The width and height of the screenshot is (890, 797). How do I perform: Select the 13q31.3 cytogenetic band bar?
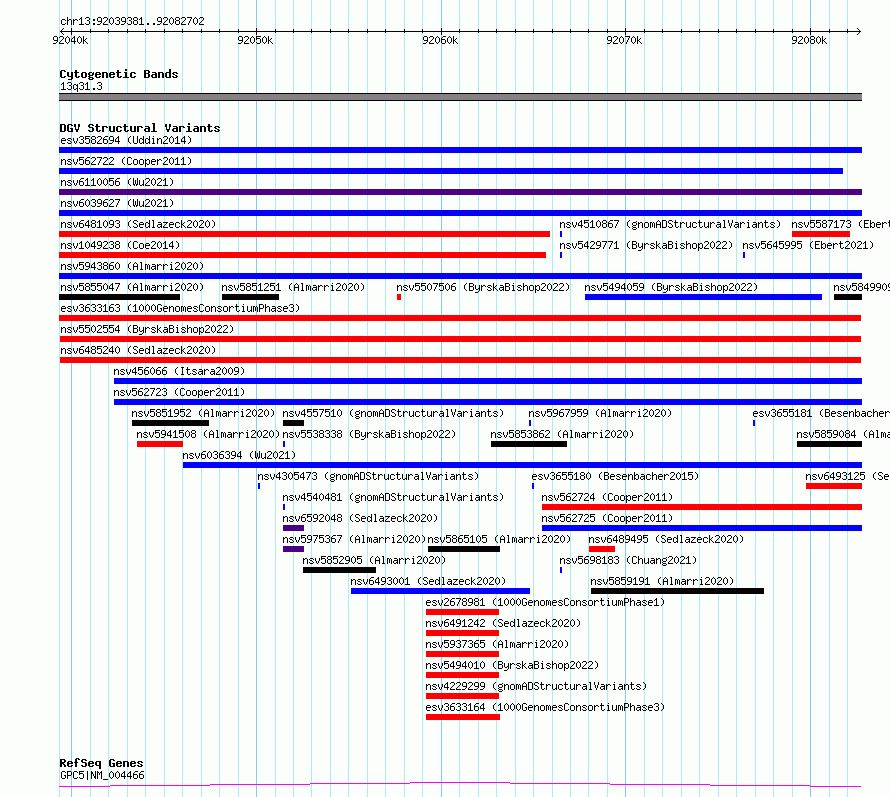click(x=460, y=97)
